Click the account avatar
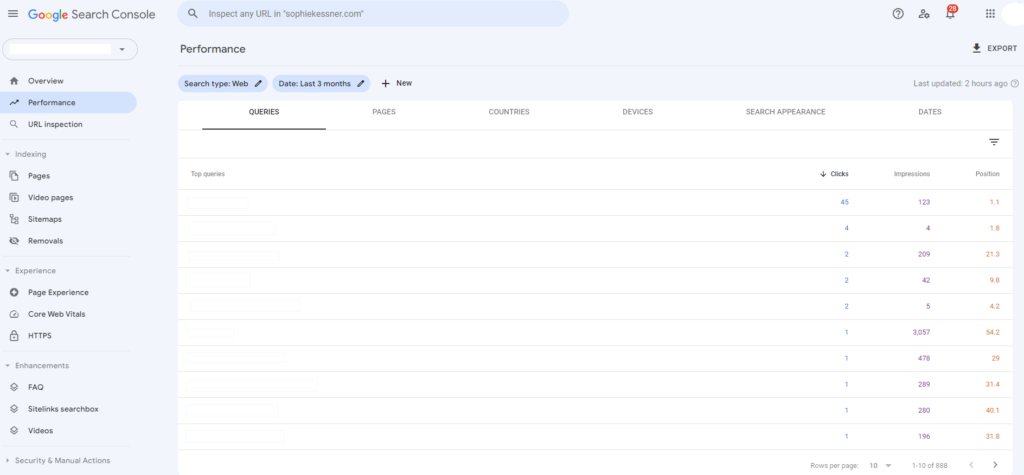The height and width of the screenshot is (475, 1024). pos(1012,14)
